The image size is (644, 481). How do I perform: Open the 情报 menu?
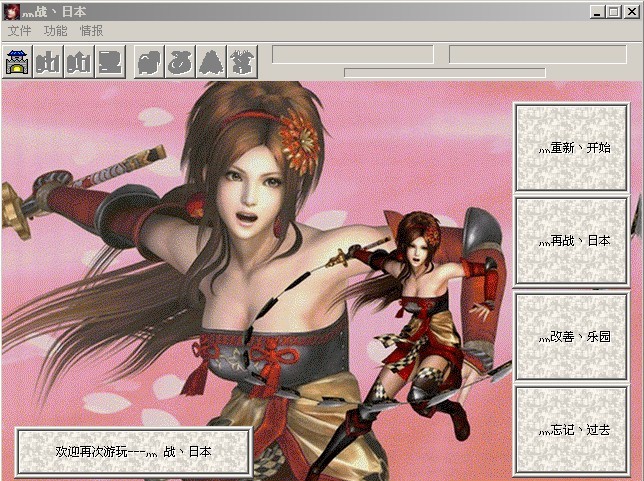tap(91, 31)
